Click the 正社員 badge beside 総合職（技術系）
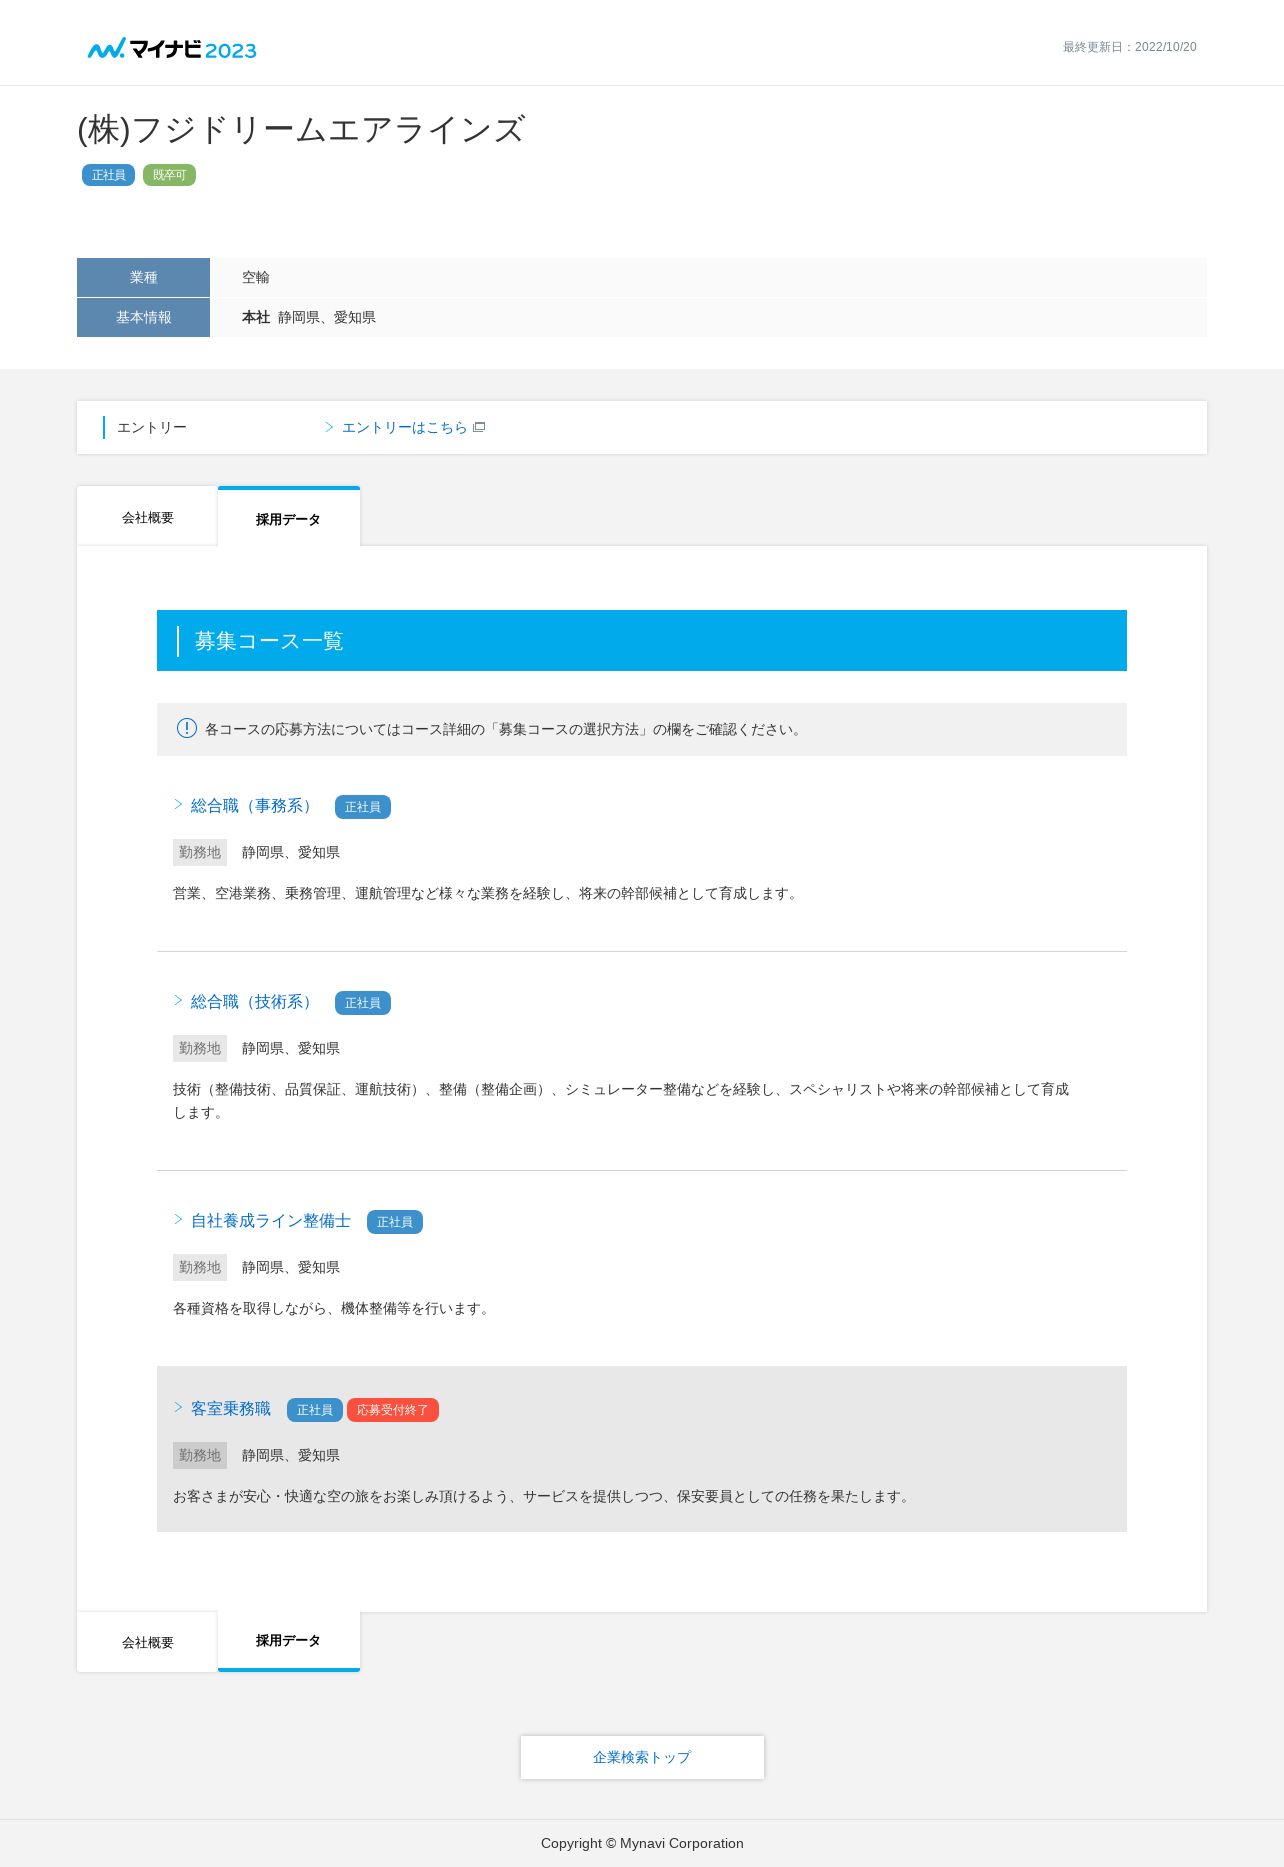 coord(363,1003)
